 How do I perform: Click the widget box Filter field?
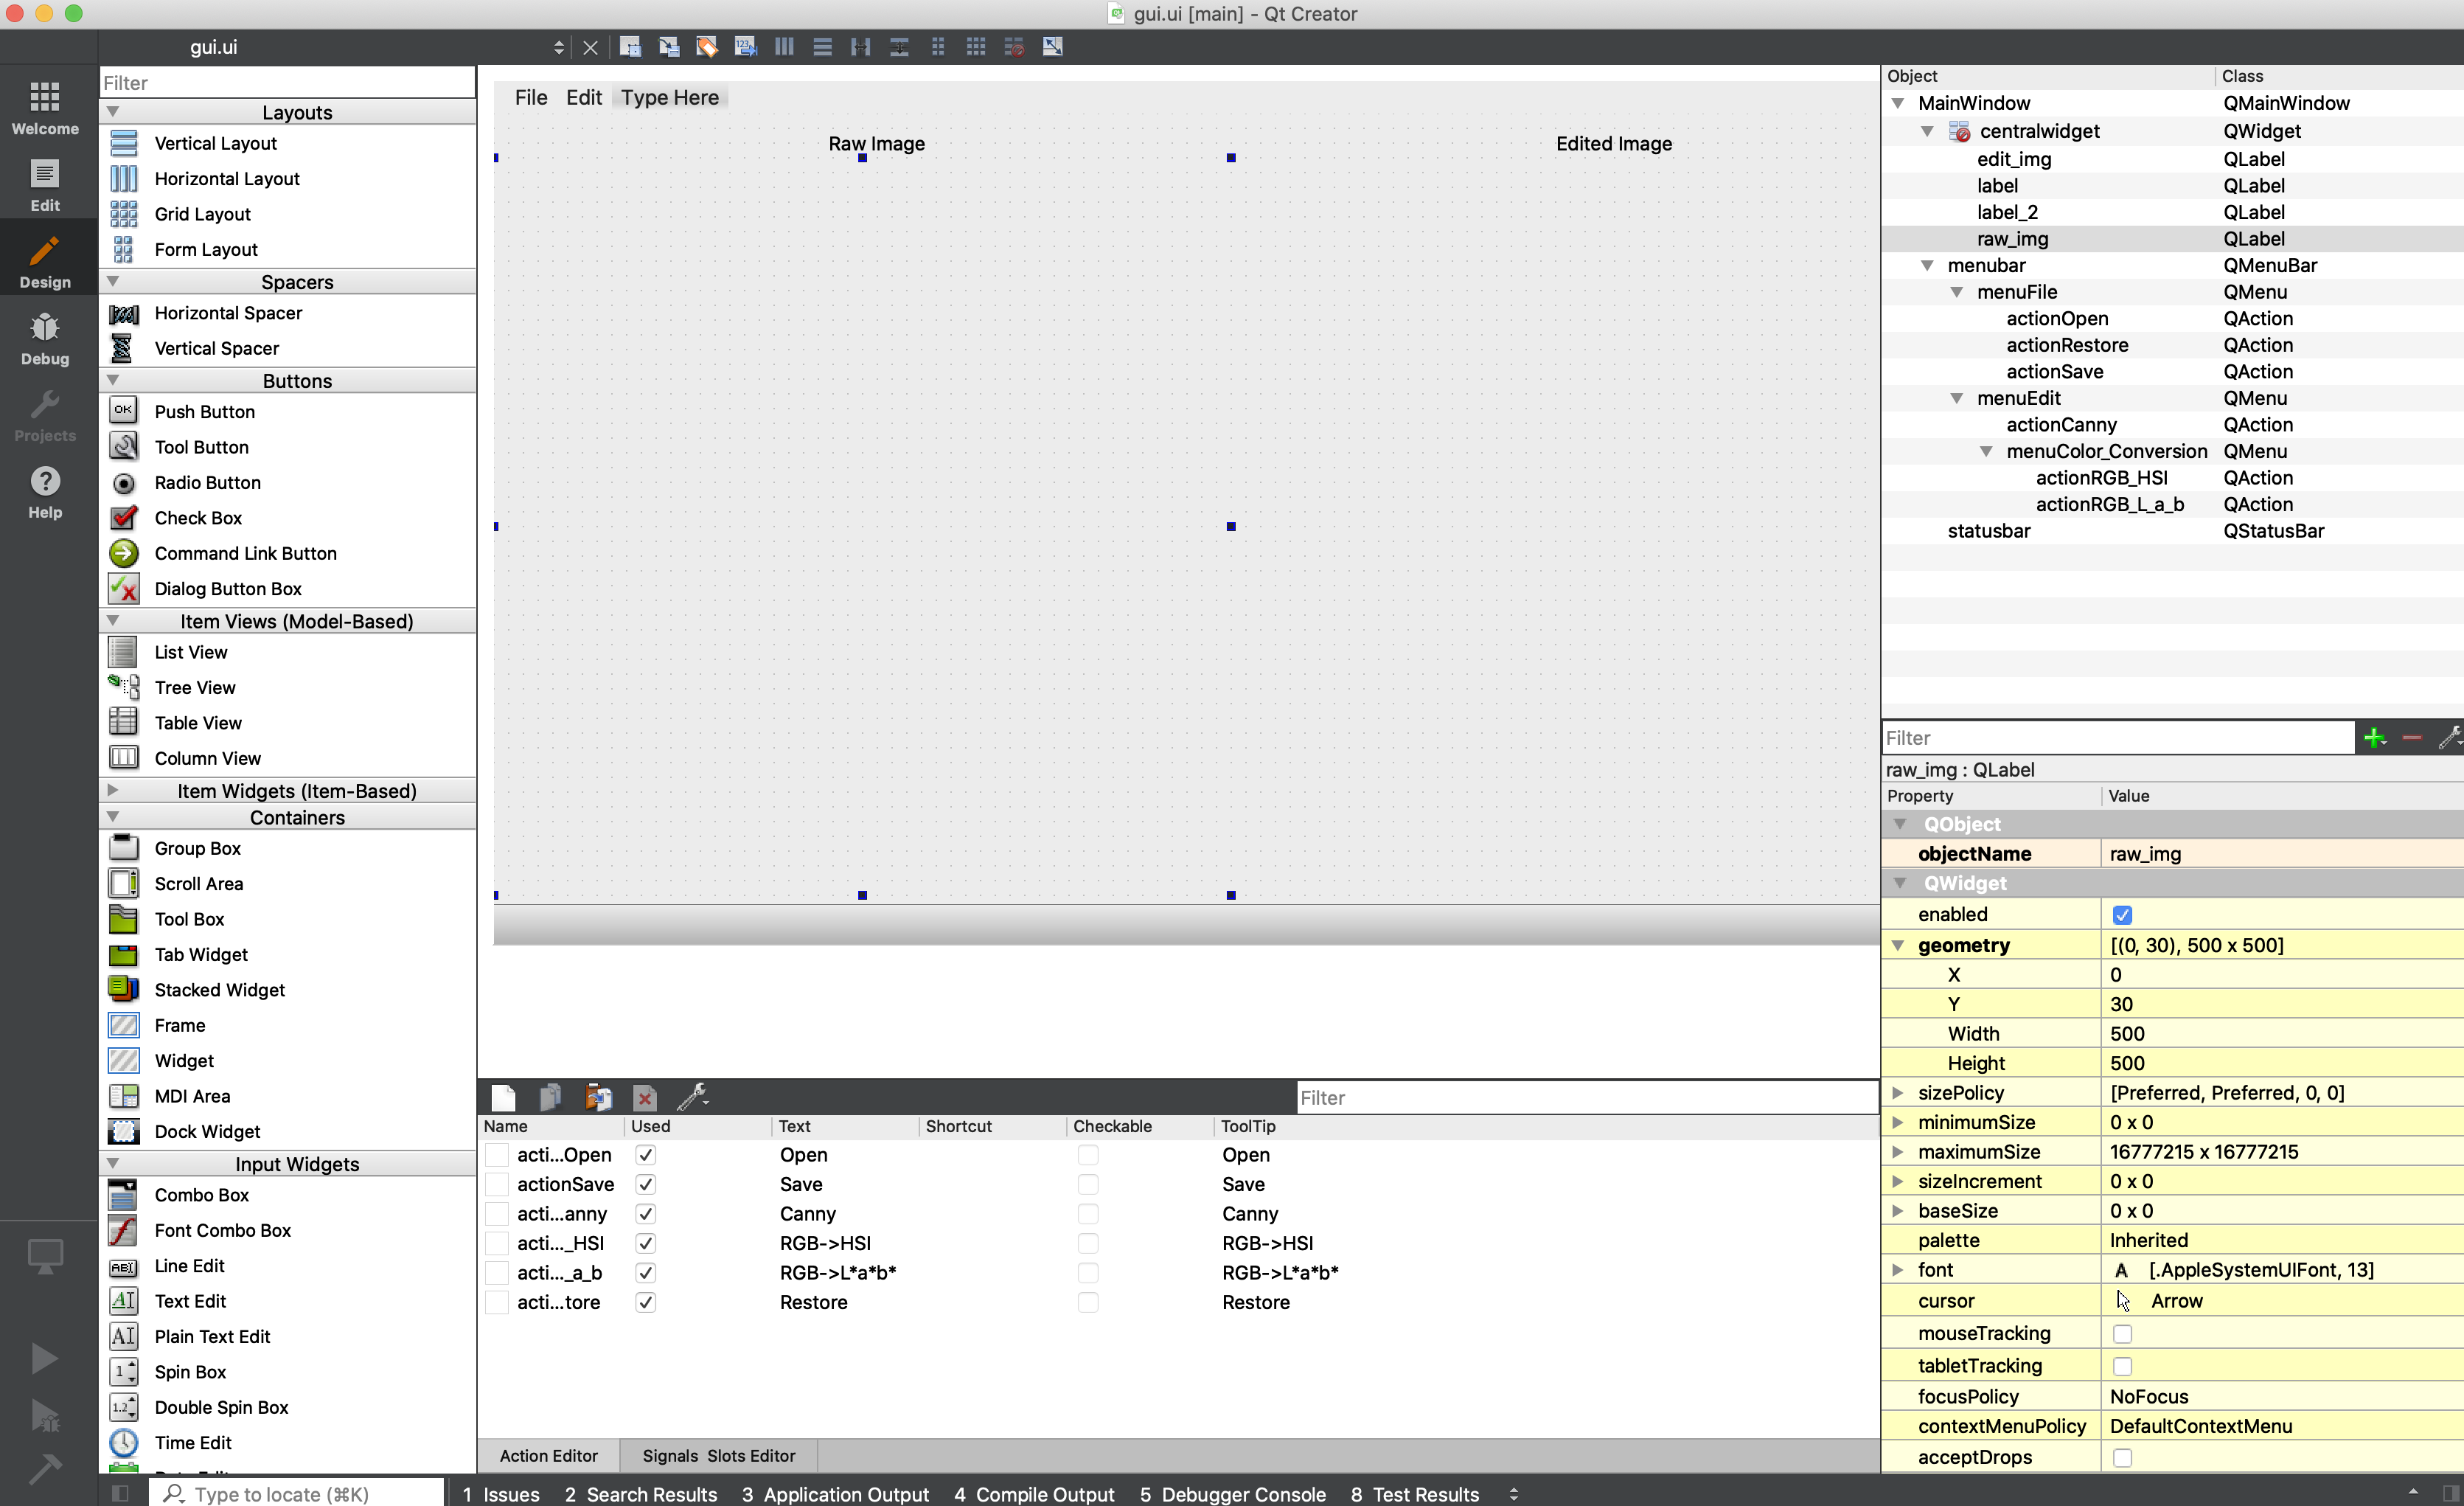(287, 83)
